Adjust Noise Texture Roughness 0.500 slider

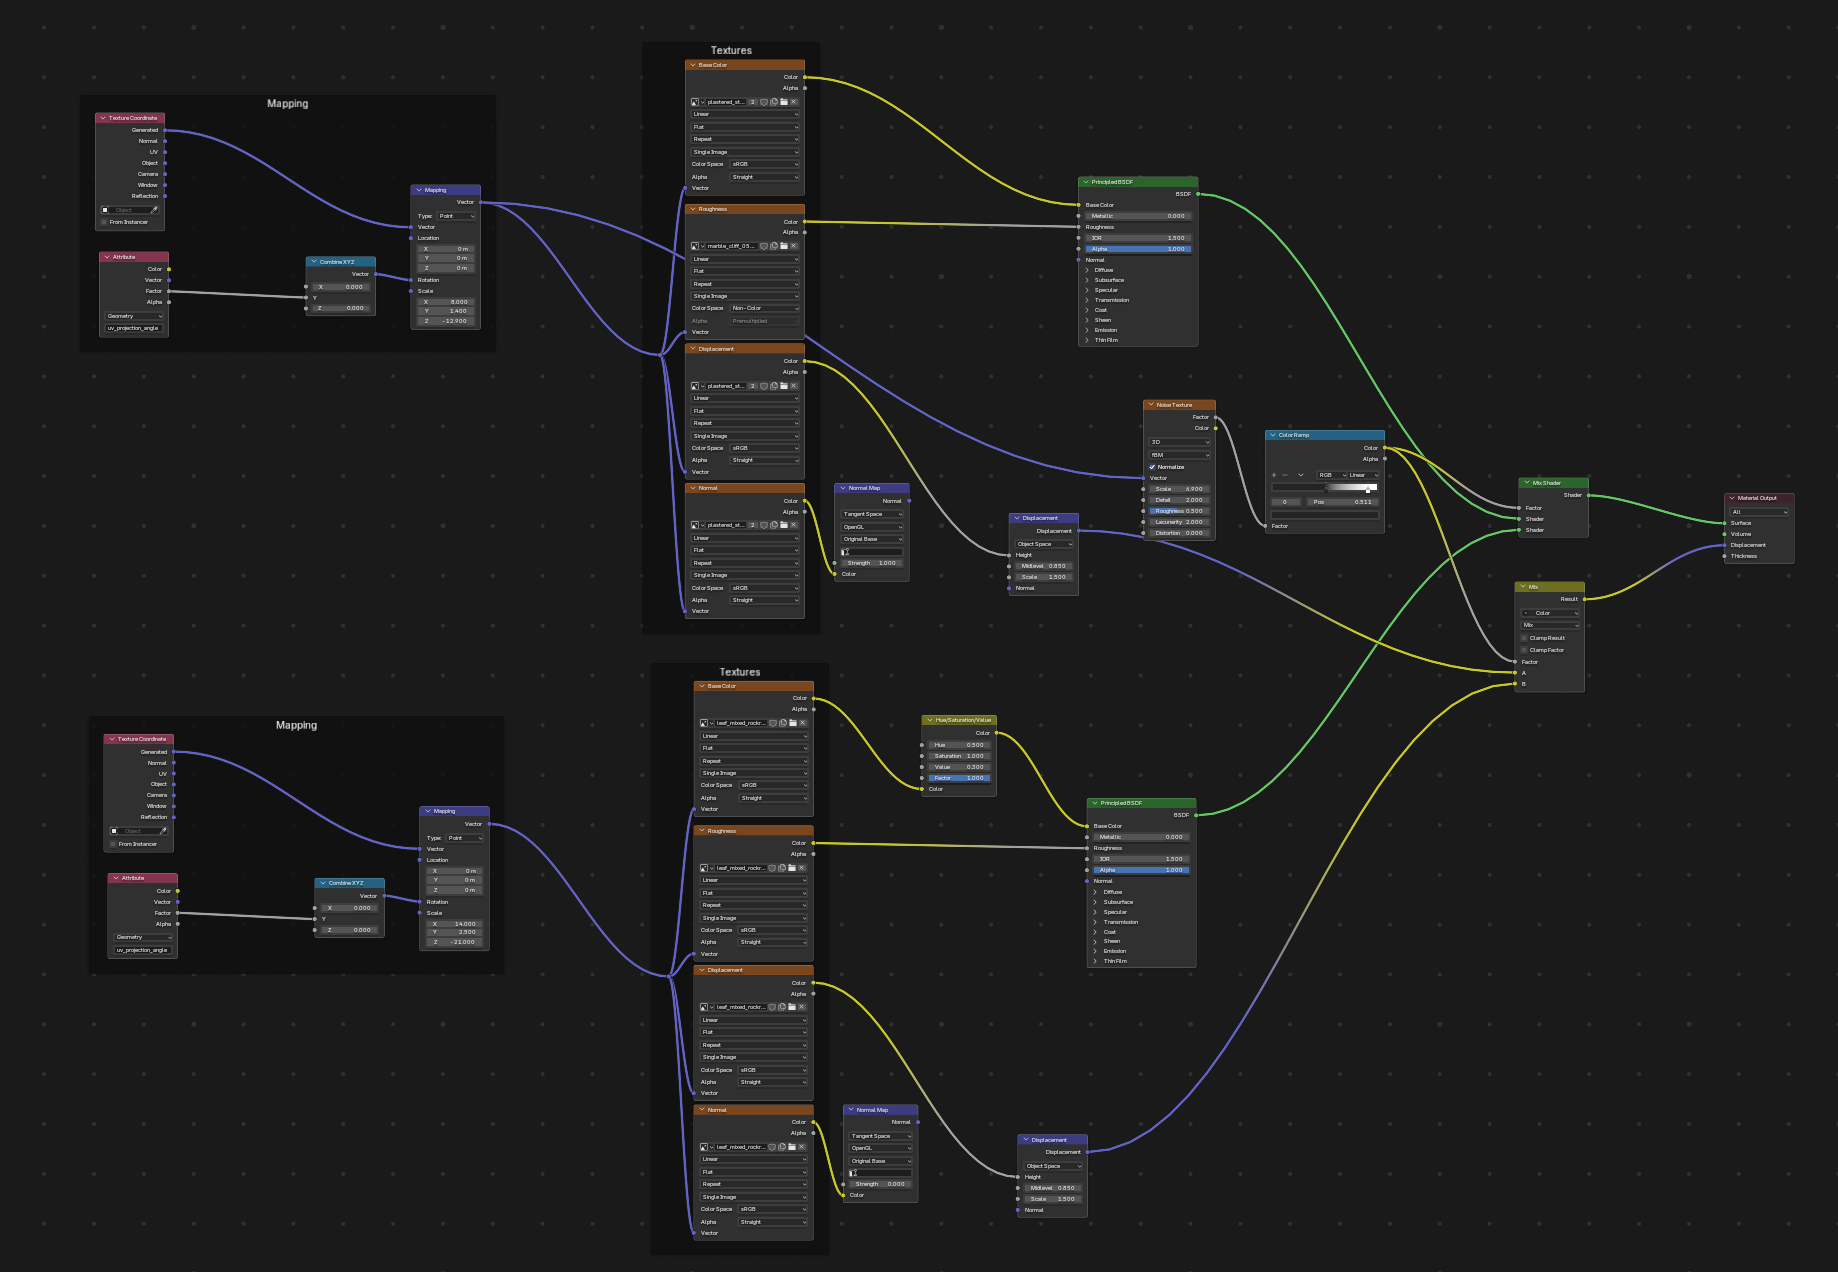point(1180,511)
